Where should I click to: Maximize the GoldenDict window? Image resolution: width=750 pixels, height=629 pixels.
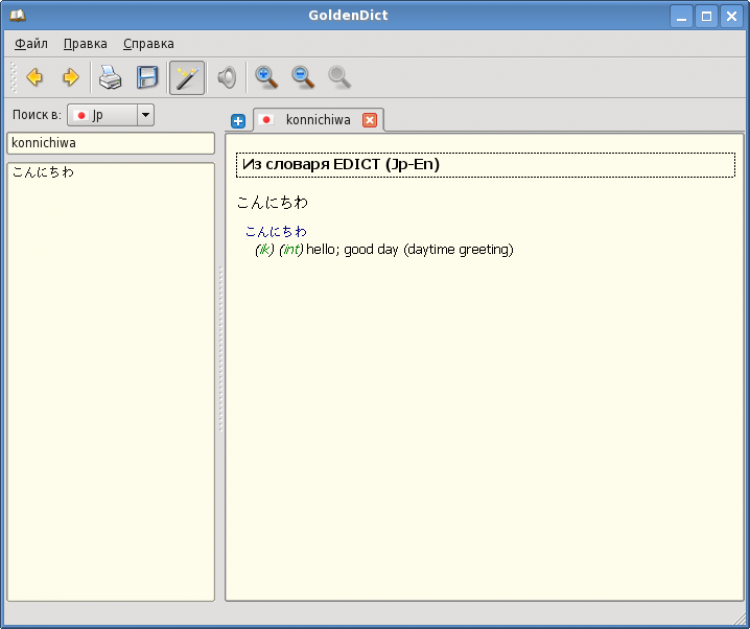click(x=706, y=17)
